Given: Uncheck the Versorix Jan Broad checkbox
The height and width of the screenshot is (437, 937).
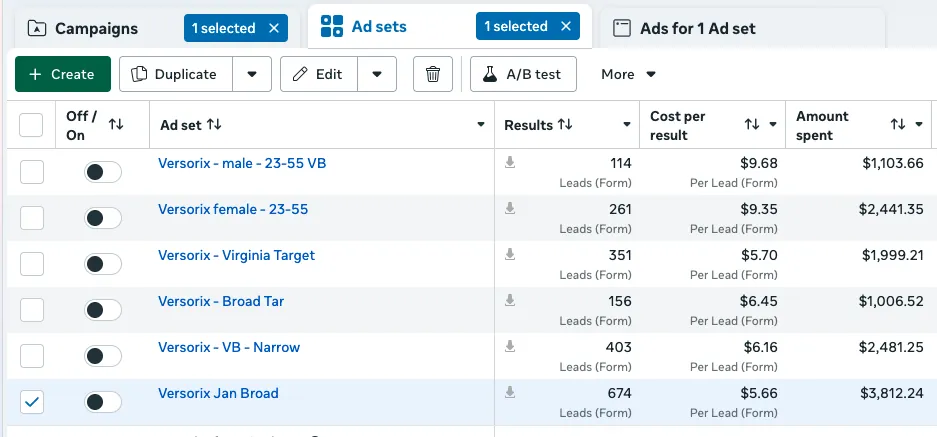Looking at the screenshot, I should [32, 402].
